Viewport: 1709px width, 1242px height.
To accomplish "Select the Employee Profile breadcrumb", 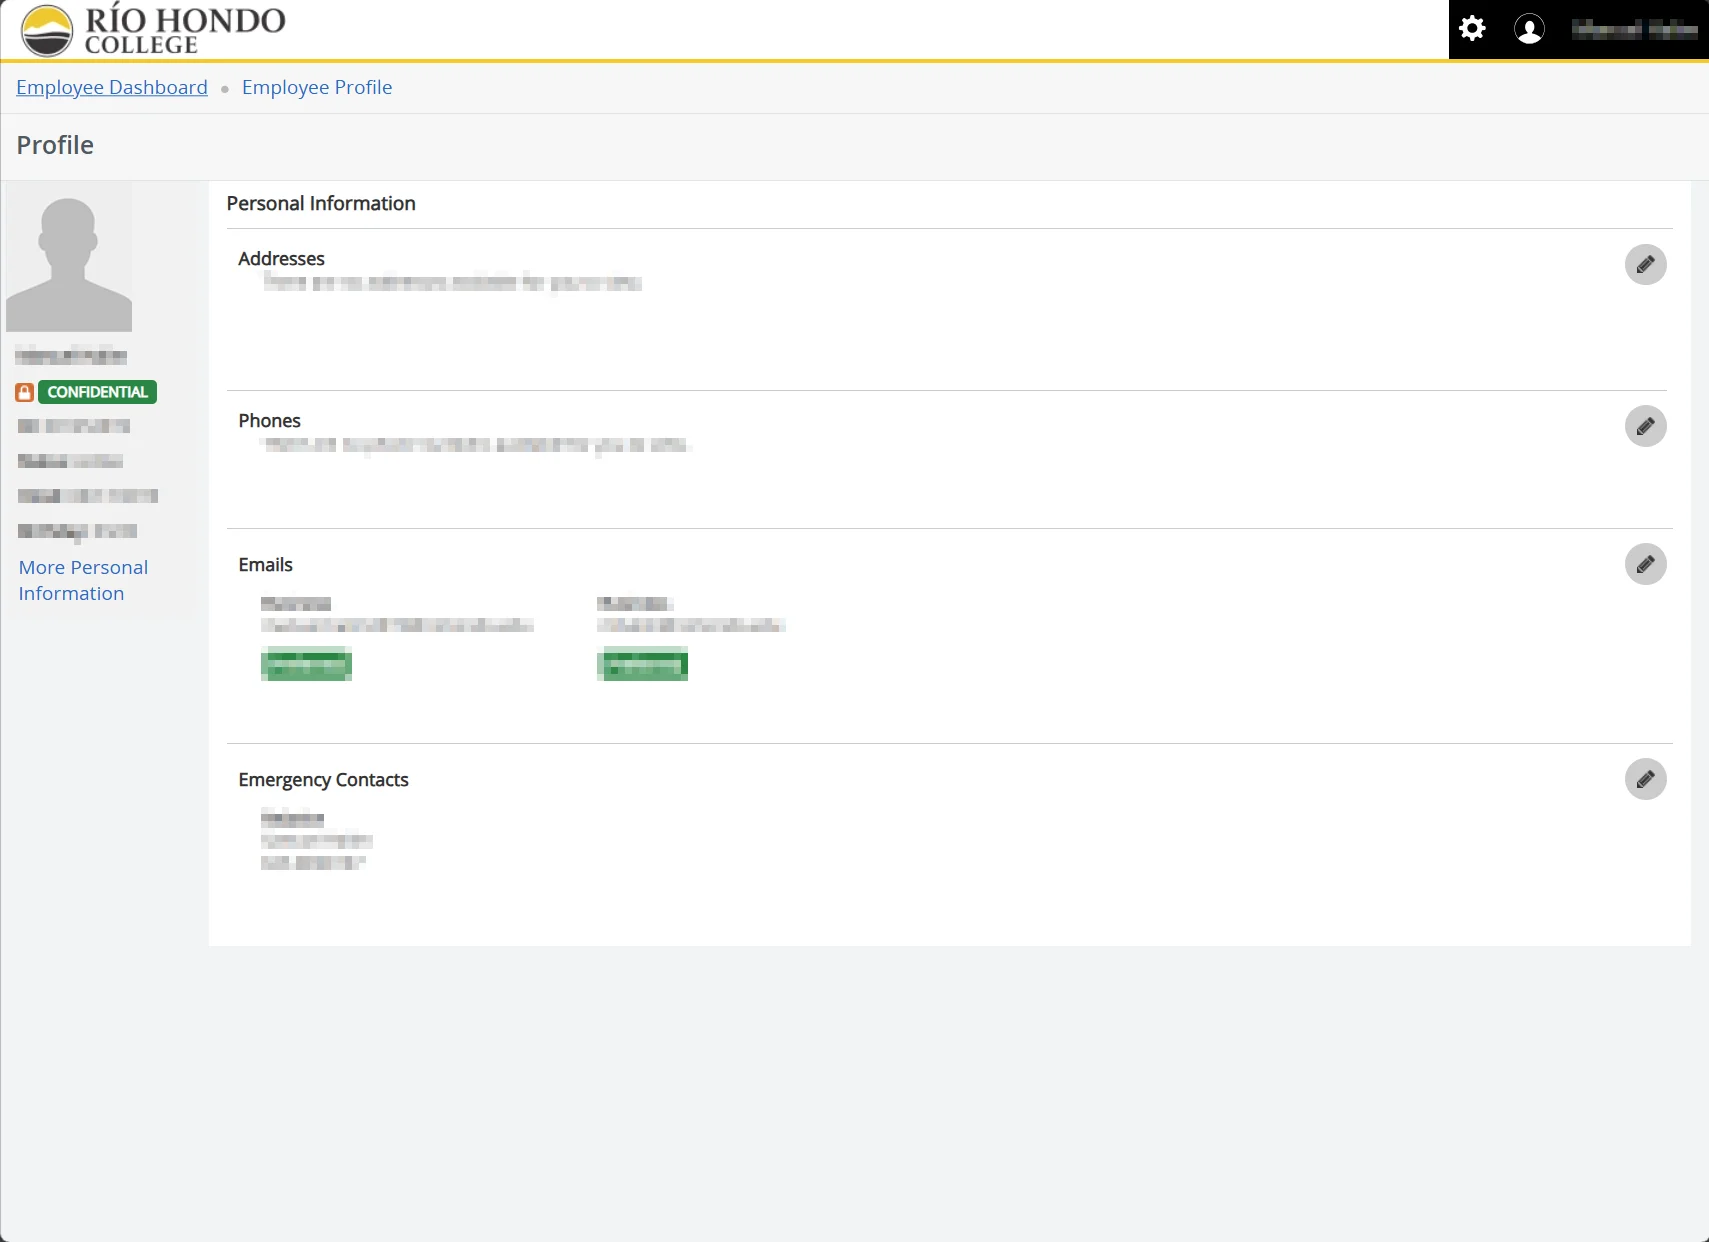I will pos(317,87).
